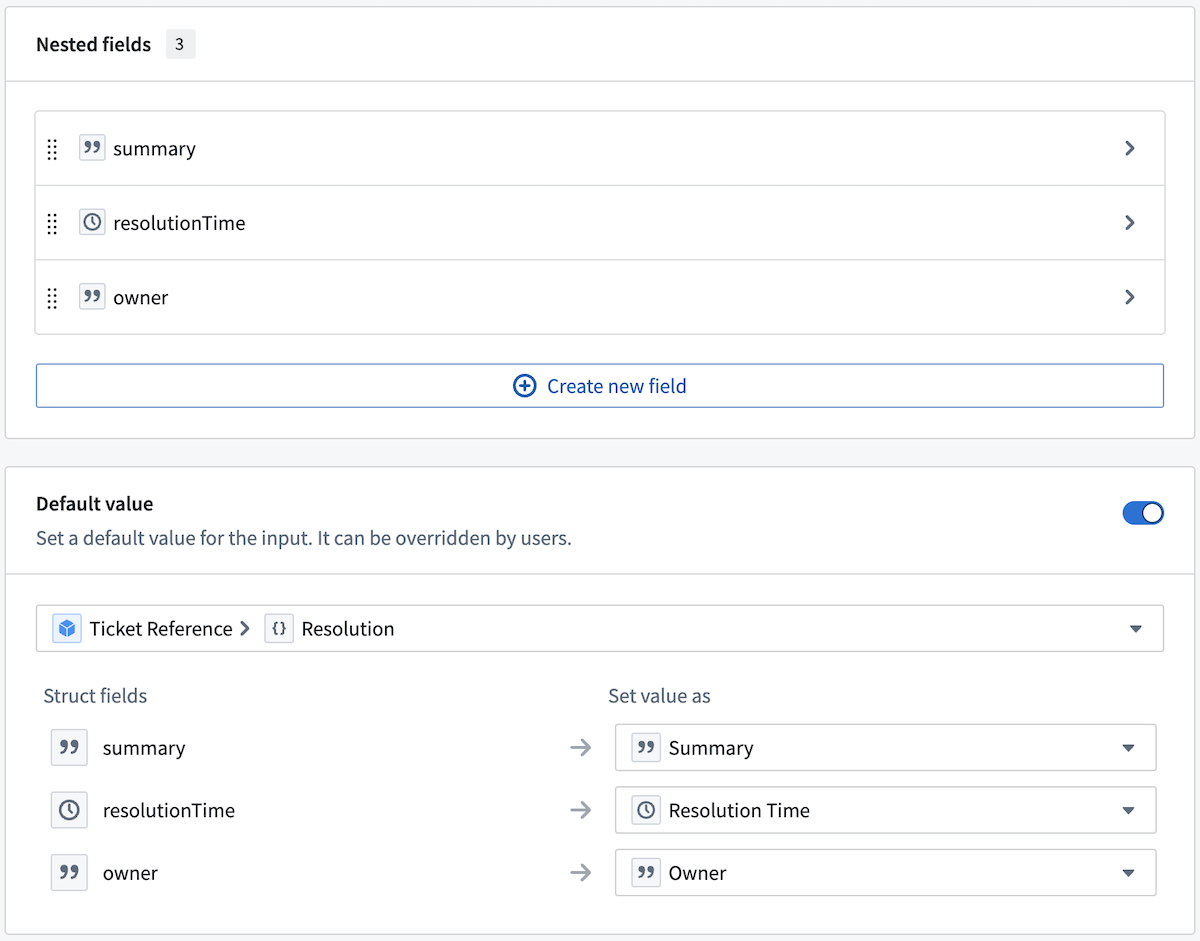Click the clock icon in Resolution Time dropdown
1200x941 pixels.
645,810
